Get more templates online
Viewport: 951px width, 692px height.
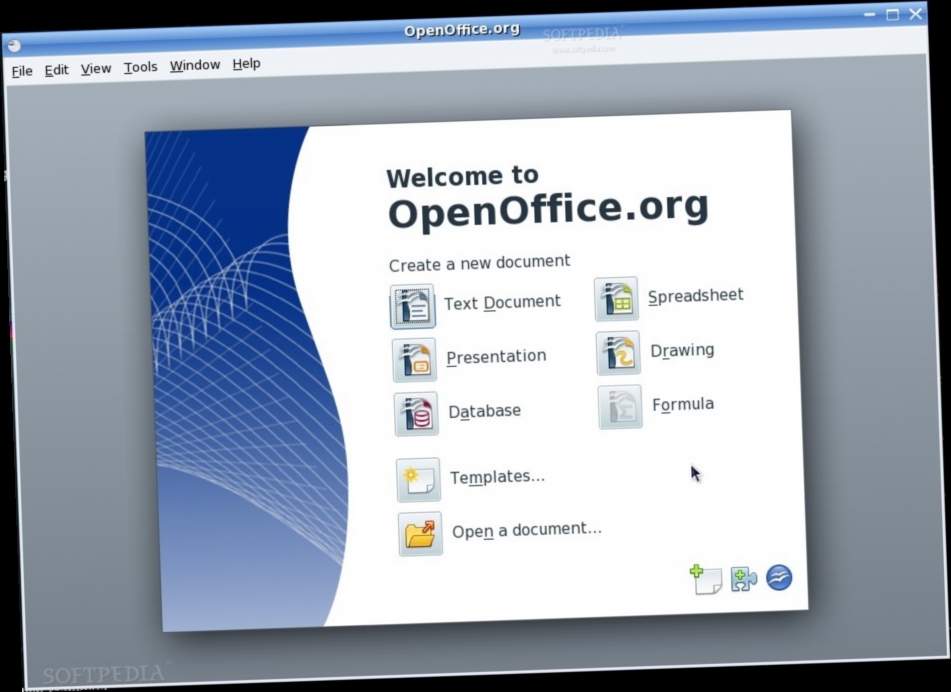(708, 577)
